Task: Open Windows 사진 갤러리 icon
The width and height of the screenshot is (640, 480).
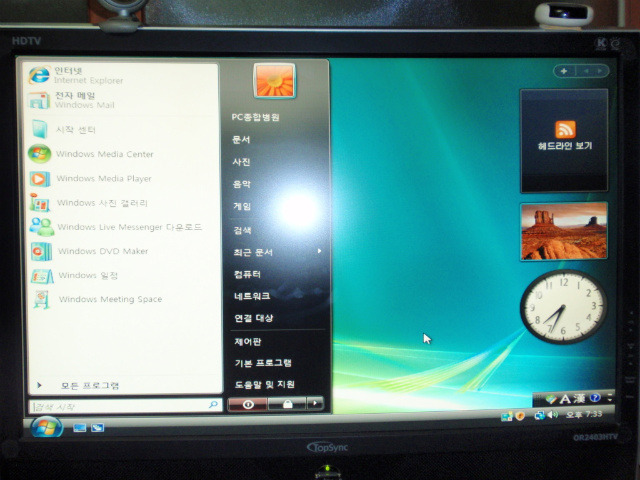Action: pos(40,203)
